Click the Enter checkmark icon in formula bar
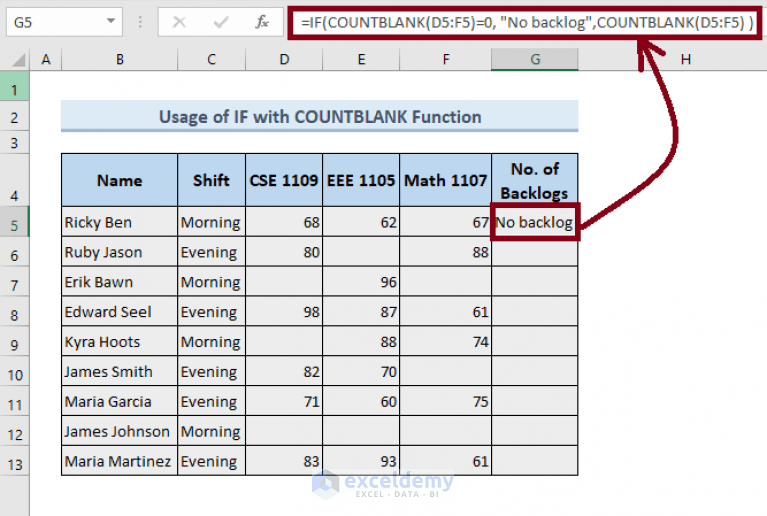The image size is (767, 516). pyautogui.click(x=221, y=22)
